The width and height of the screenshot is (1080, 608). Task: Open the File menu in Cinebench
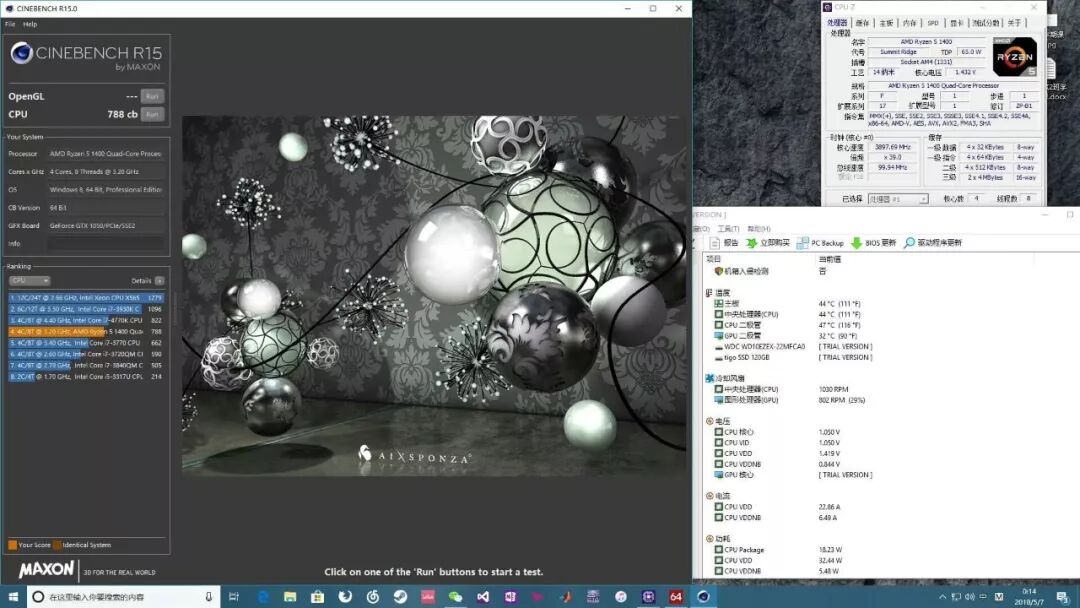(x=10, y=24)
